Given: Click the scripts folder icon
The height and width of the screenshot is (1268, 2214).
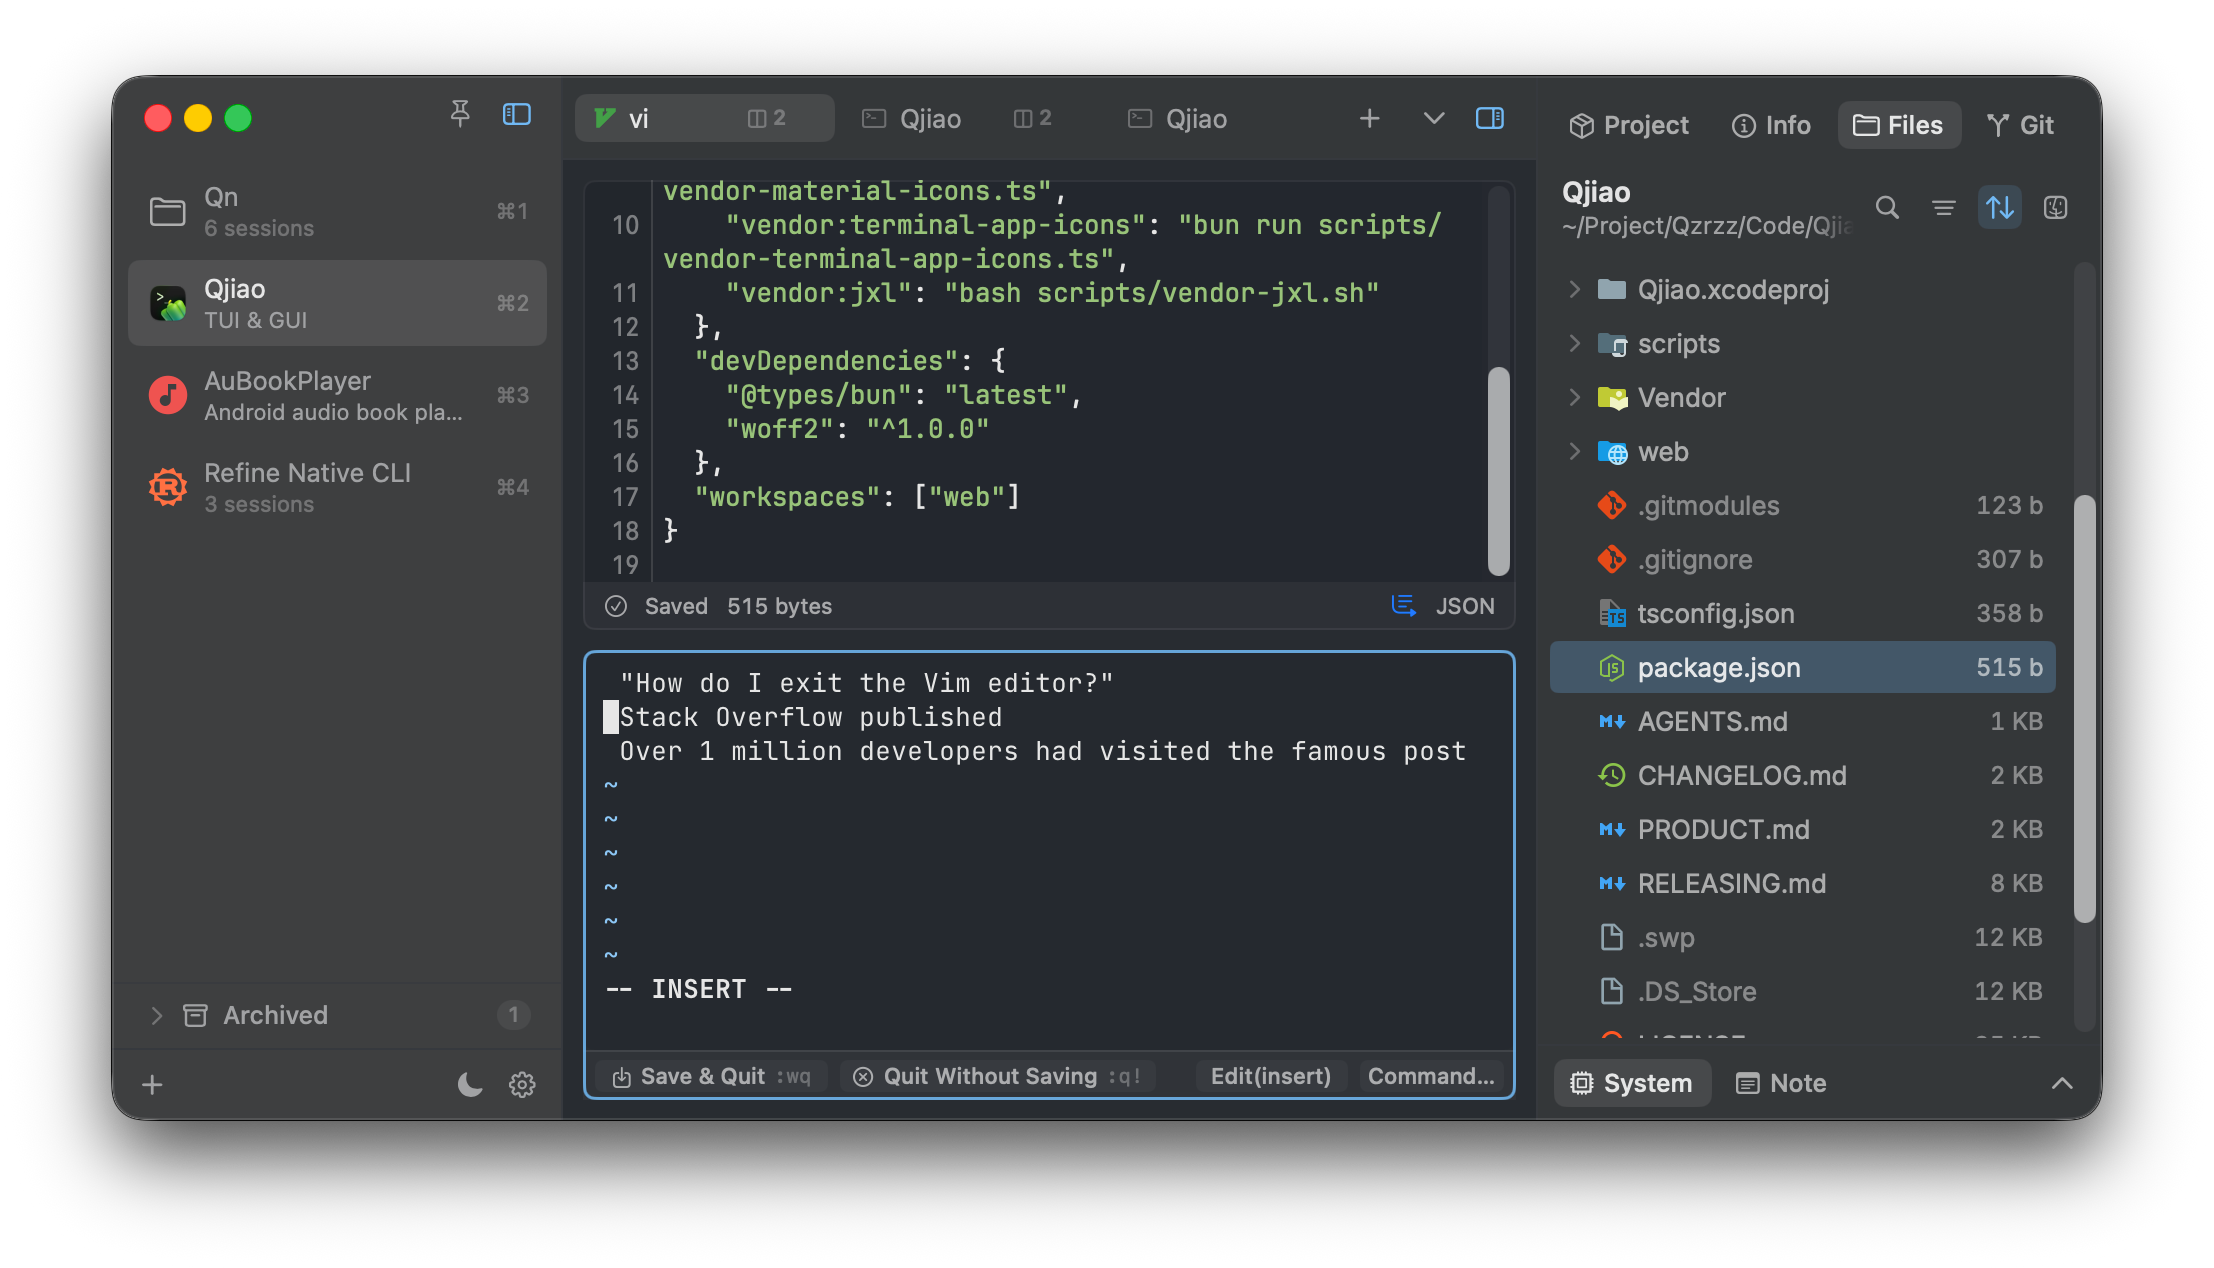Looking at the screenshot, I should (x=1611, y=344).
